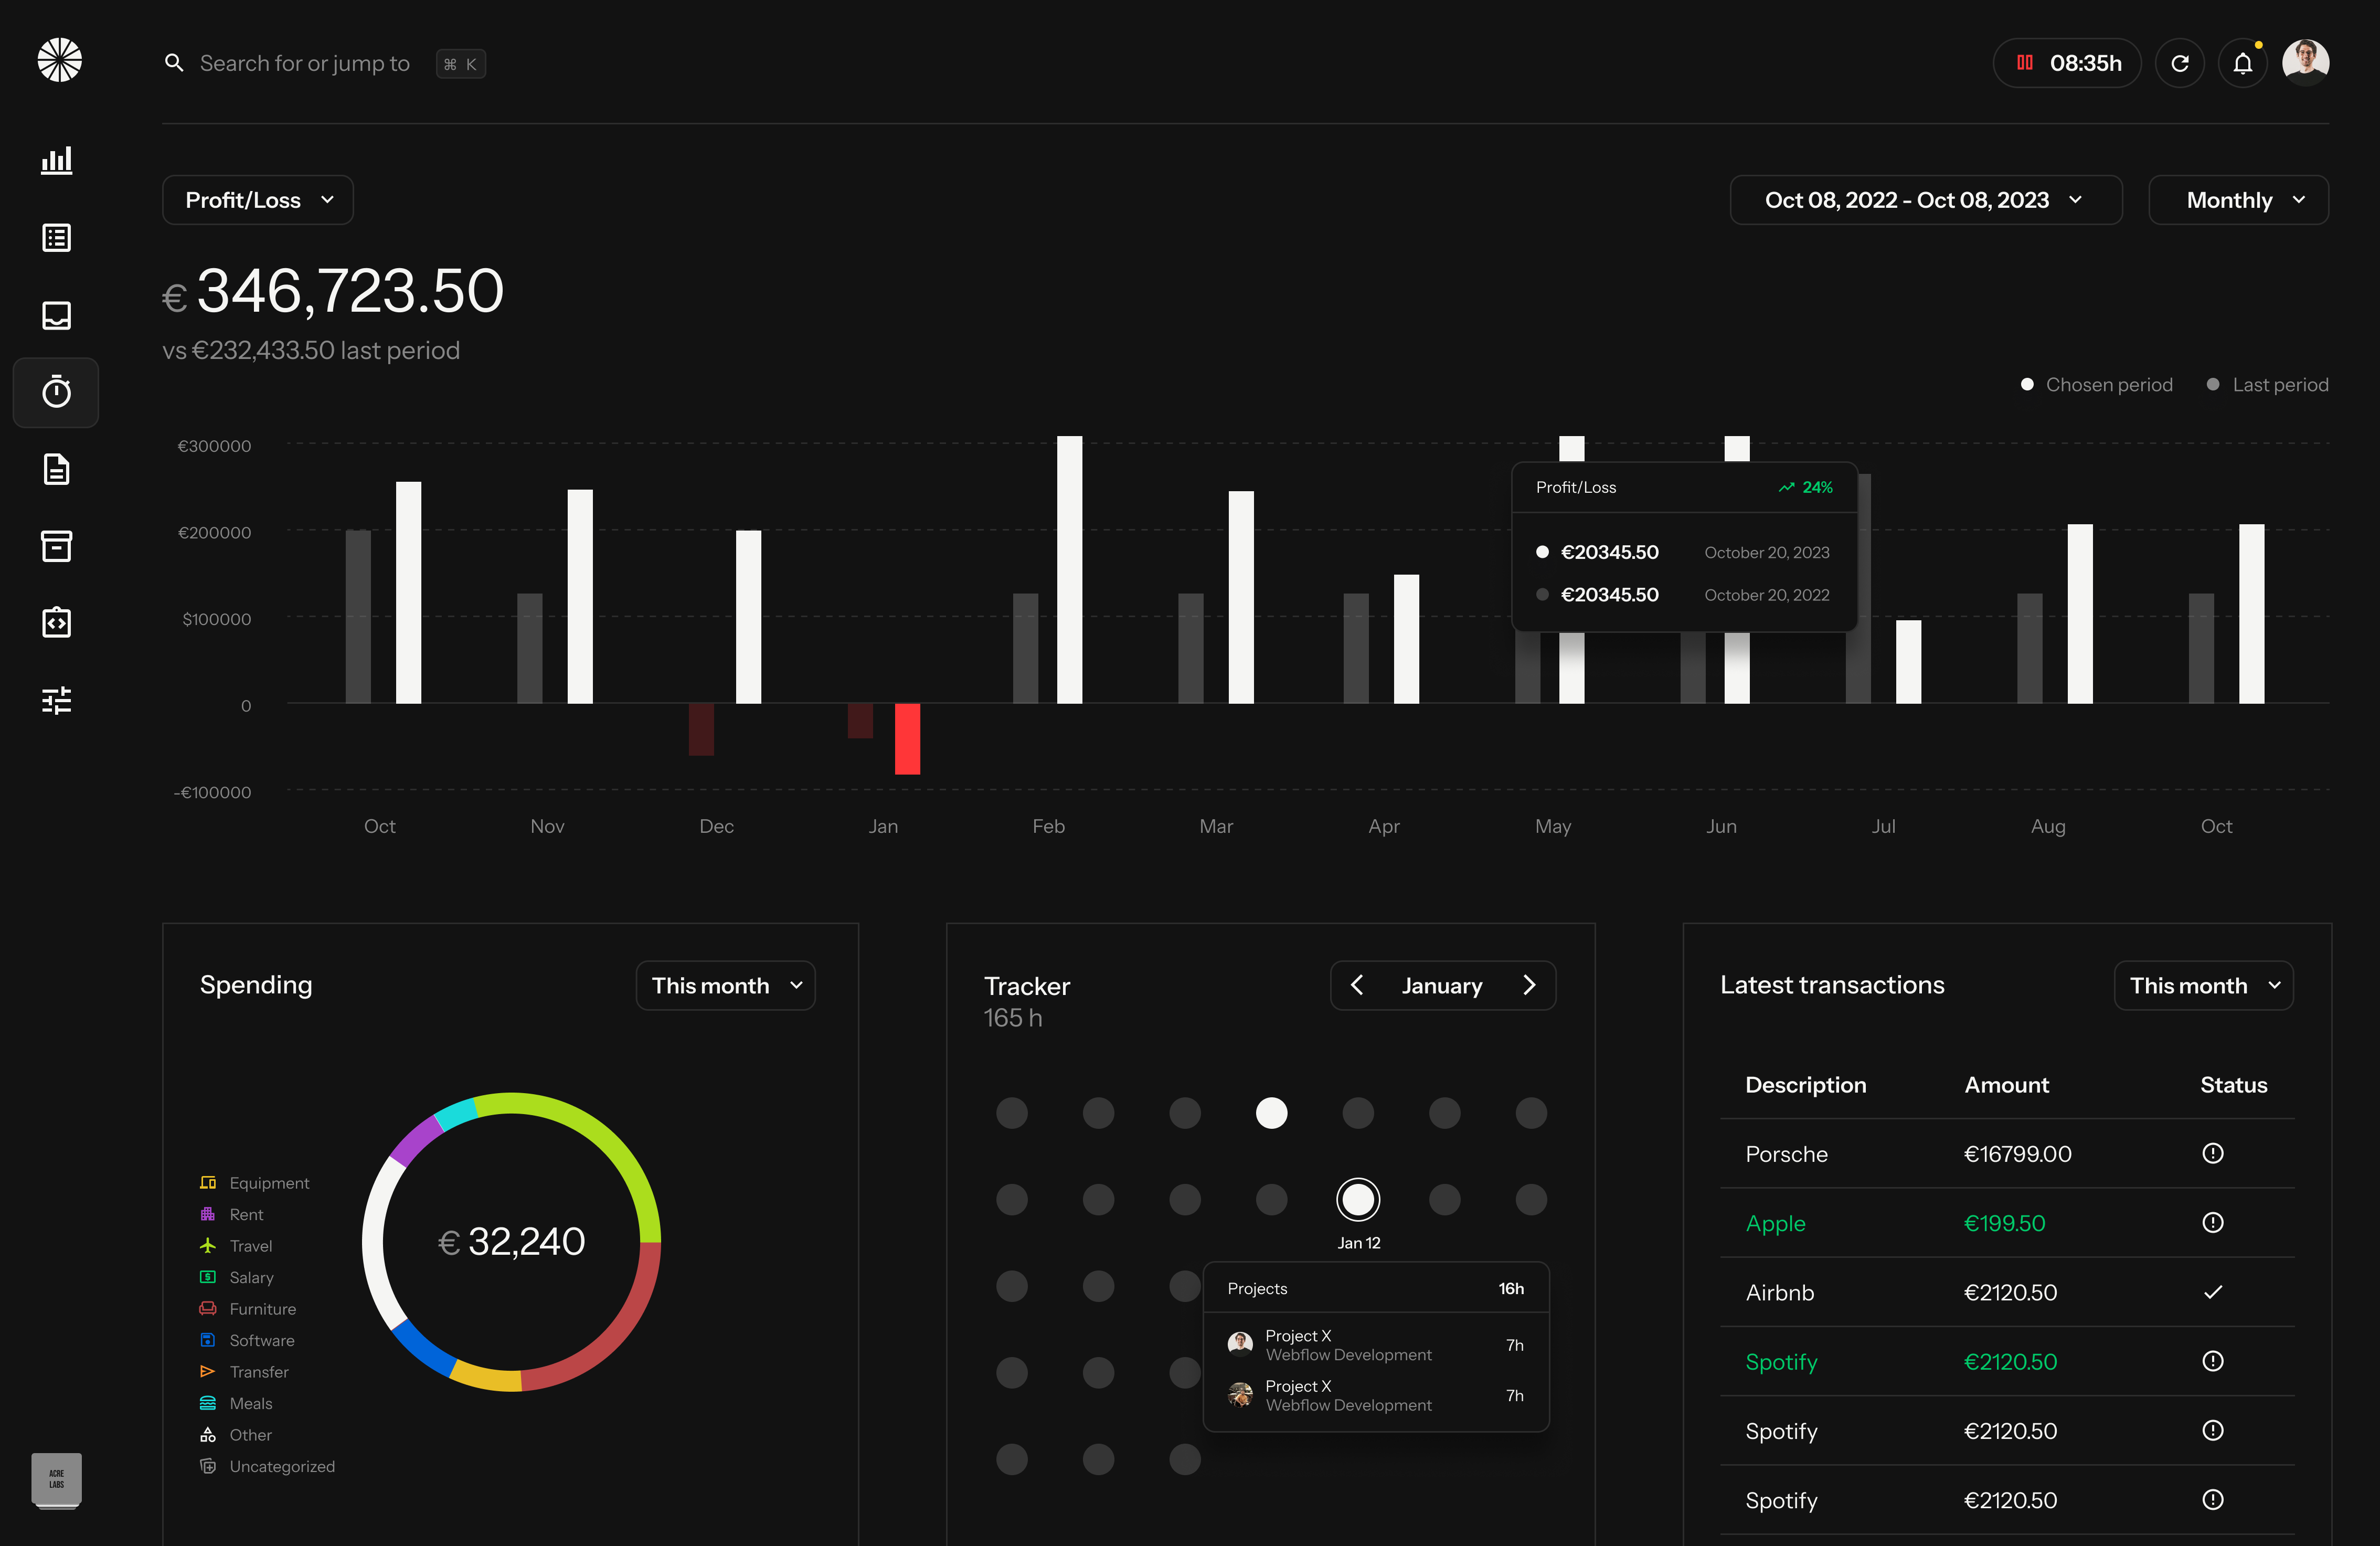The width and height of the screenshot is (2380, 1546).
Task: Open the bar chart overview in the sidebar
Action: point(56,160)
